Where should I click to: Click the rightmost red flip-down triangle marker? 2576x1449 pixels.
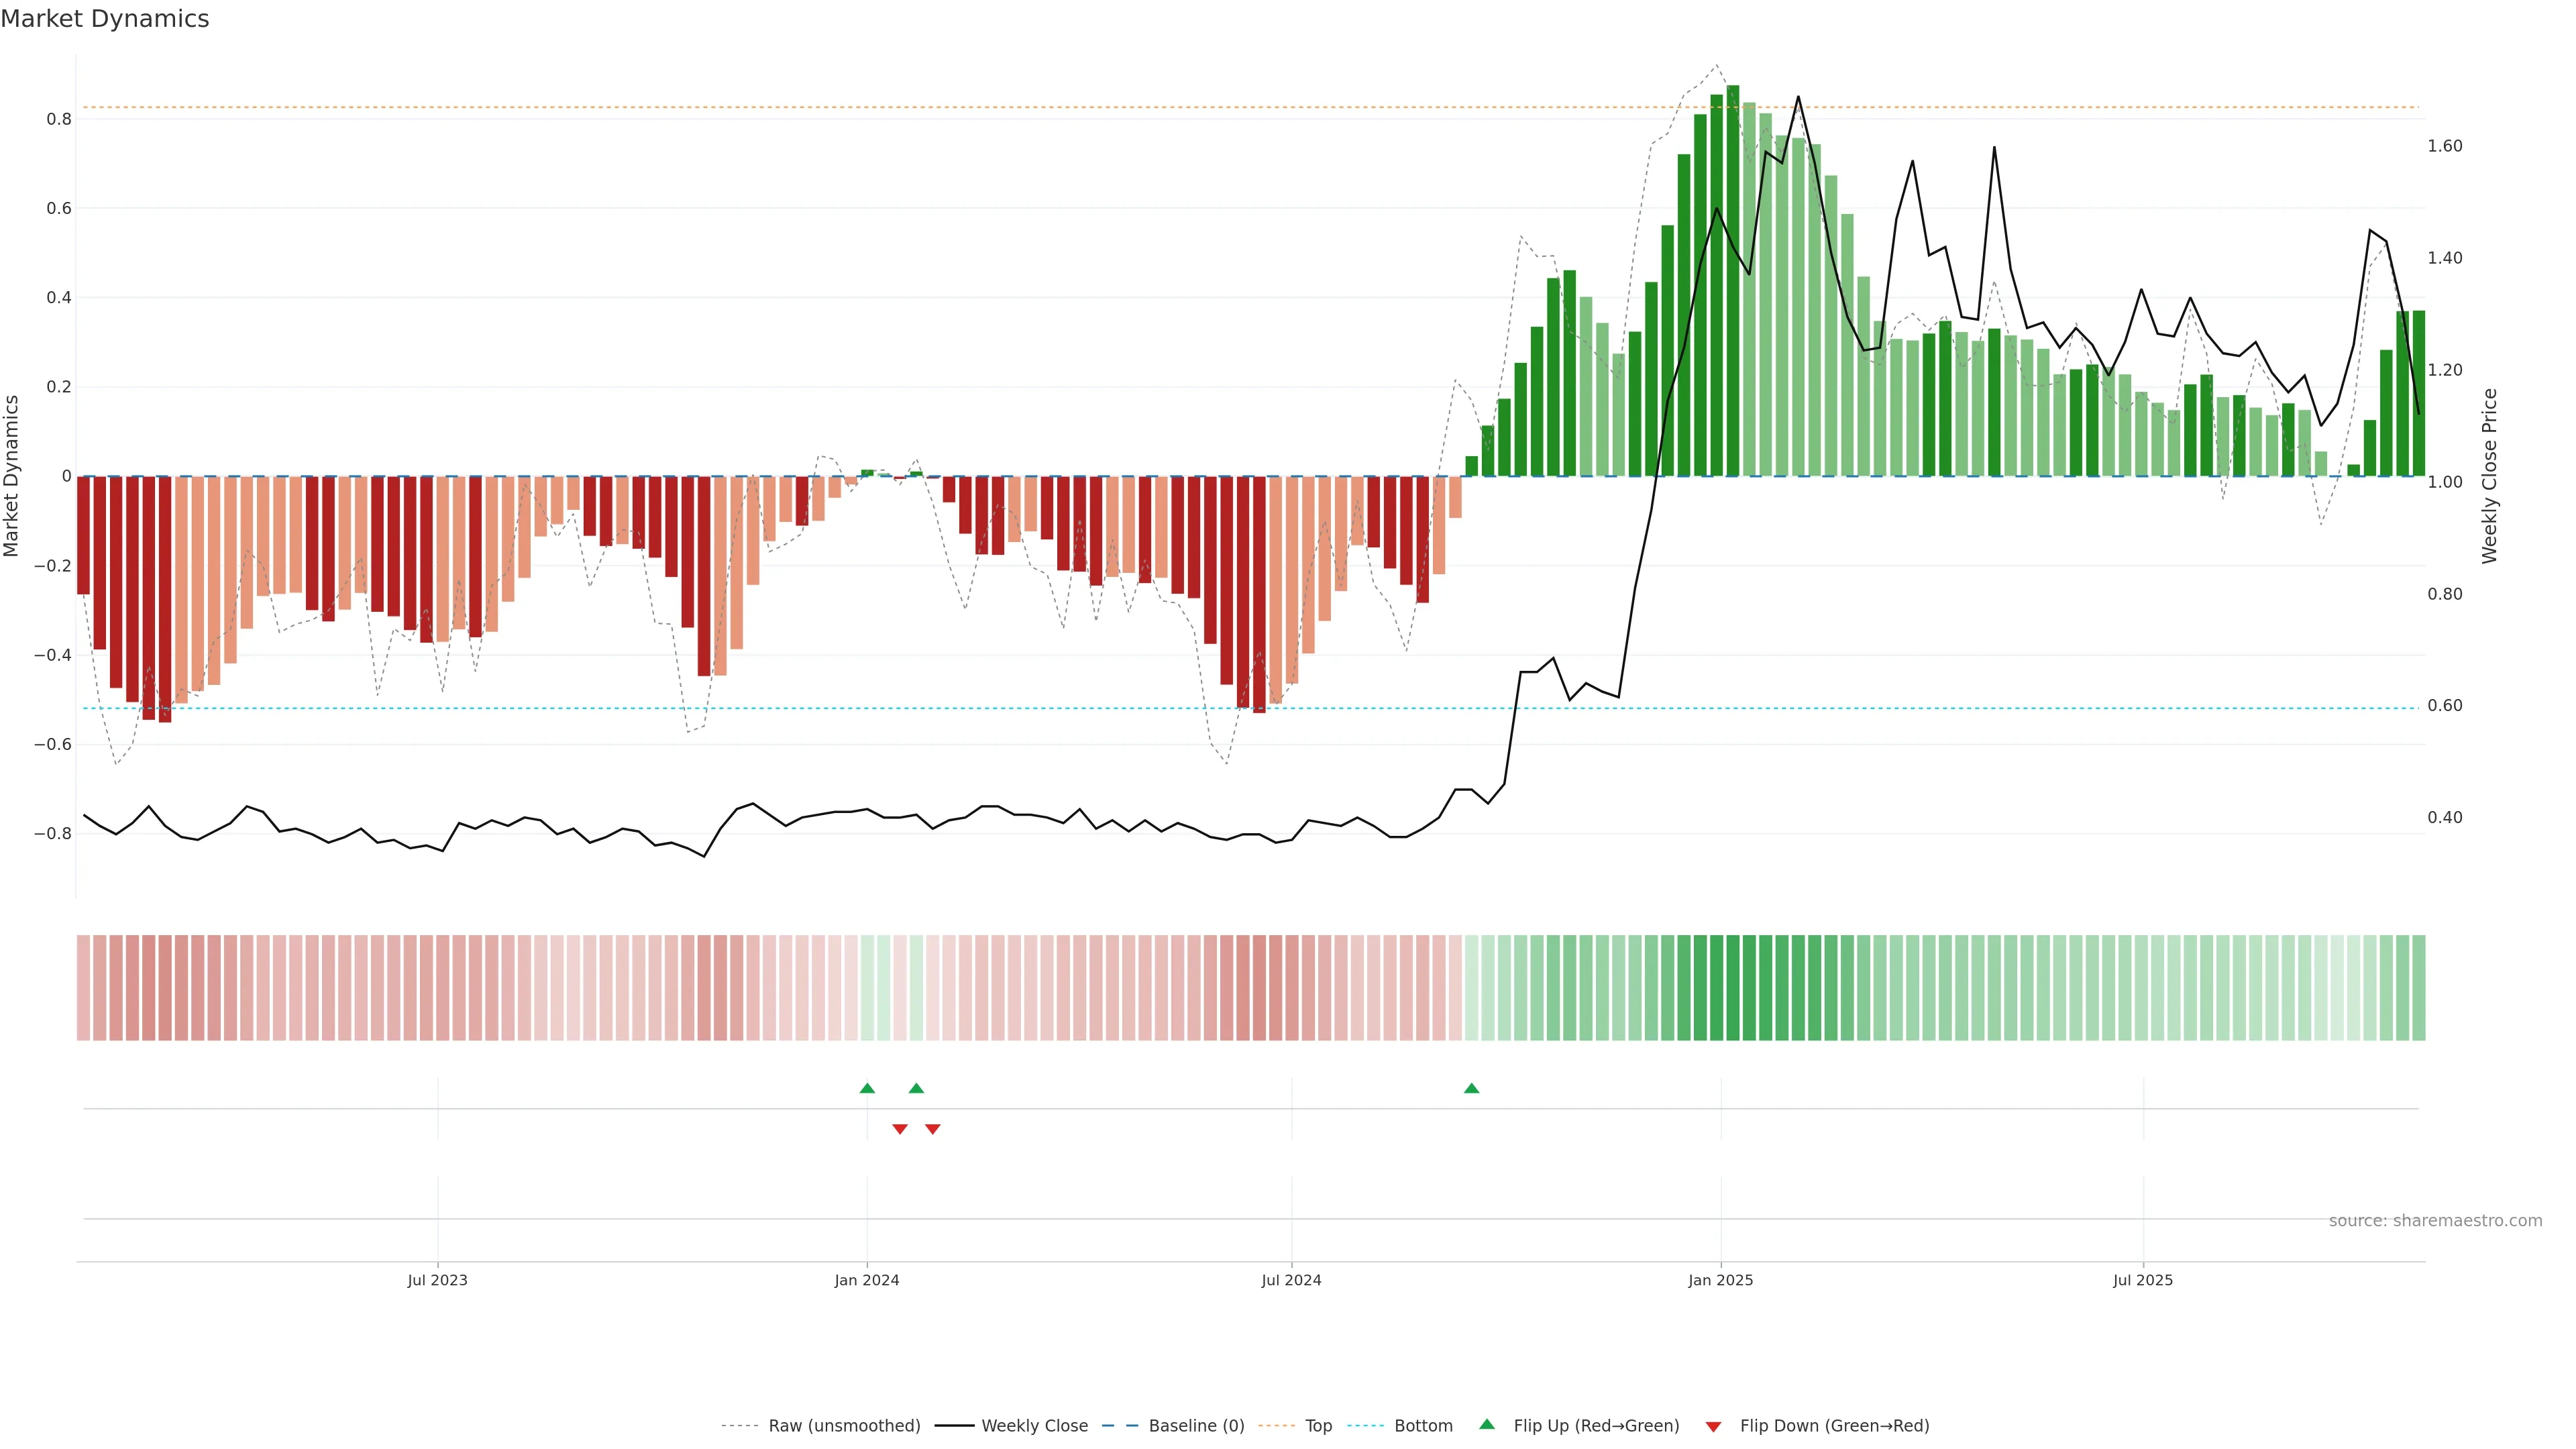click(x=933, y=1129)
